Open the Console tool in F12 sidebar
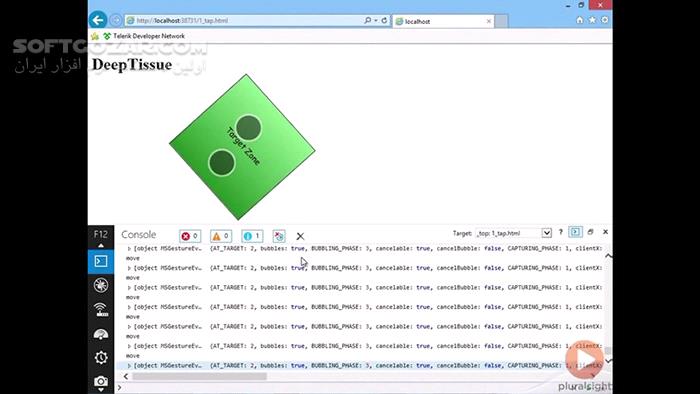Image resolution: width=700 pixels, height=394 pixels. tap(101, 261)
